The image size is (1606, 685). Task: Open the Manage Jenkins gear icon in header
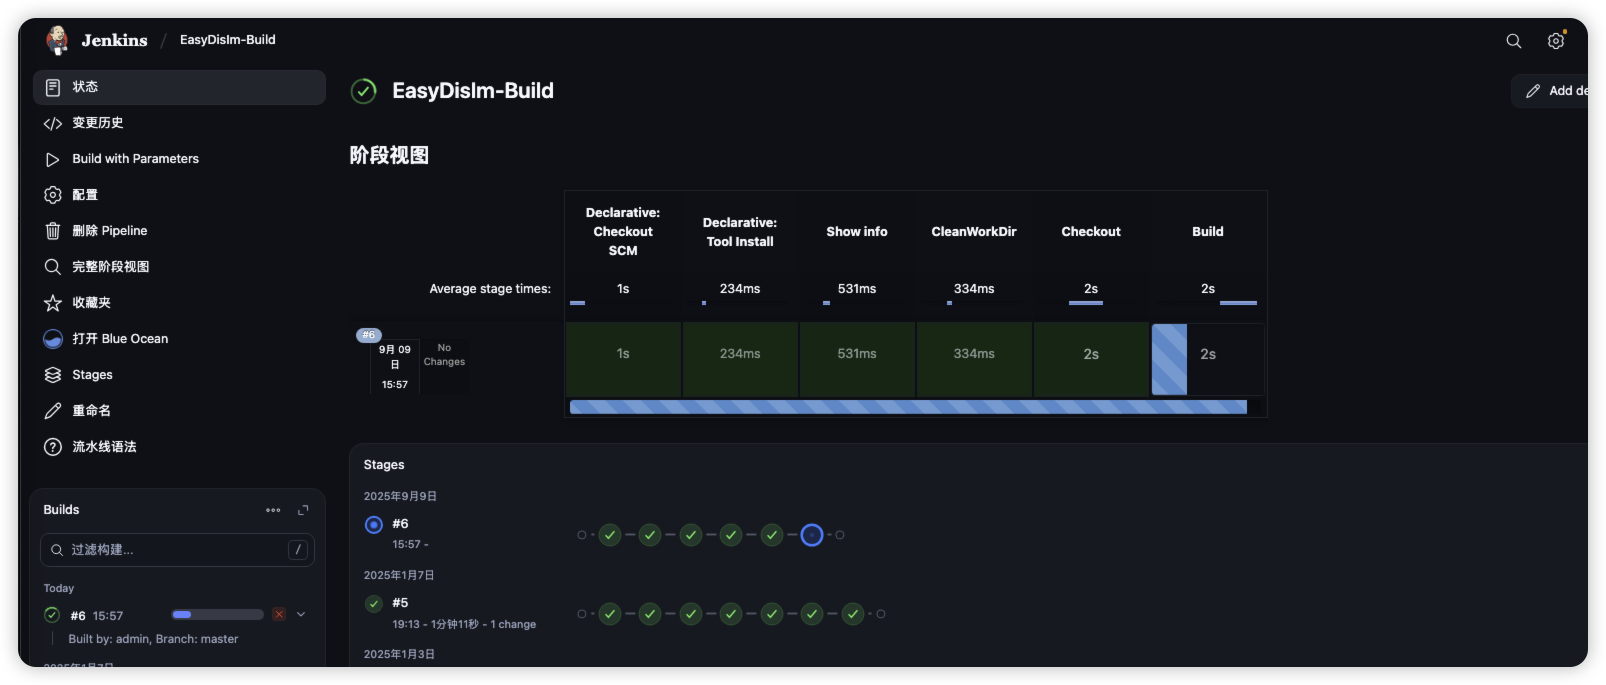[1555, 41]
